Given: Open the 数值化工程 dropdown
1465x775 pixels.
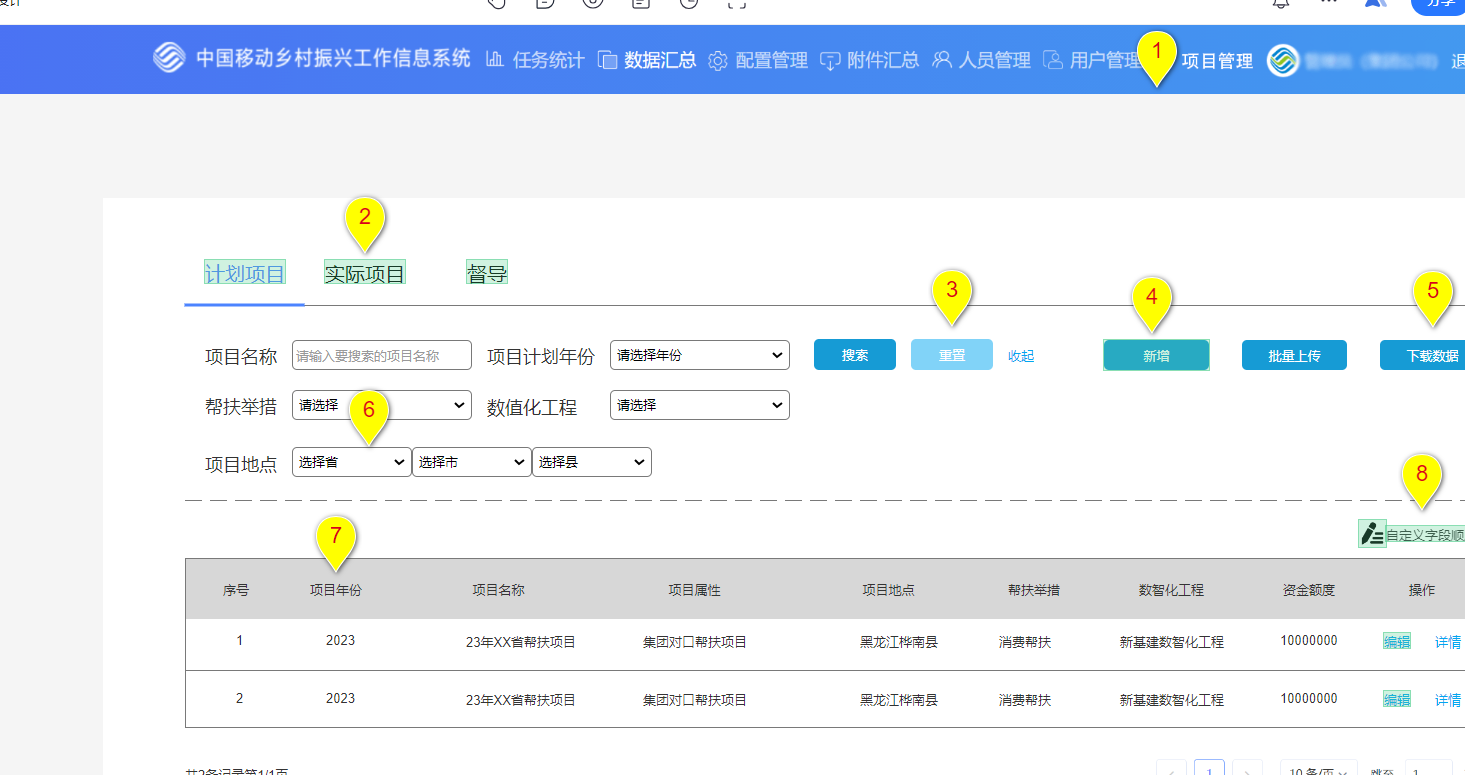Looking at the screenshot, I should point(700,405).
